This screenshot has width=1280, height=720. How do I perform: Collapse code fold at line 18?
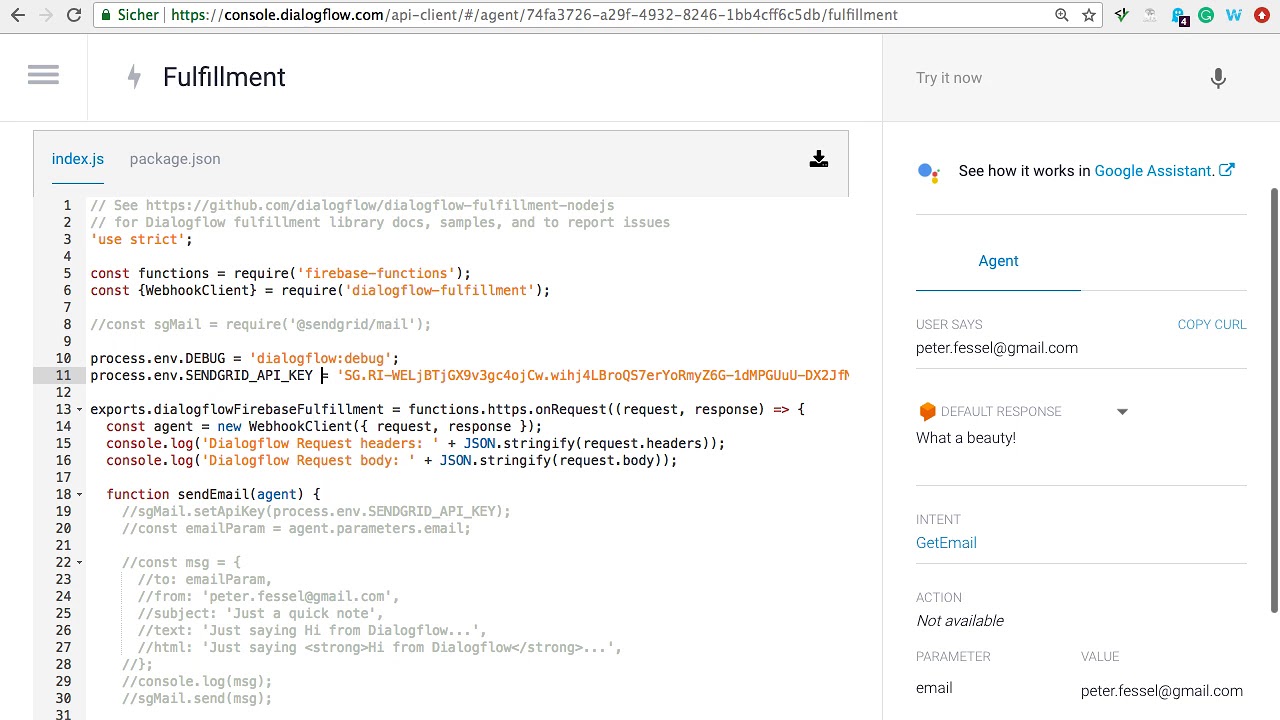[x=80, y=494]
